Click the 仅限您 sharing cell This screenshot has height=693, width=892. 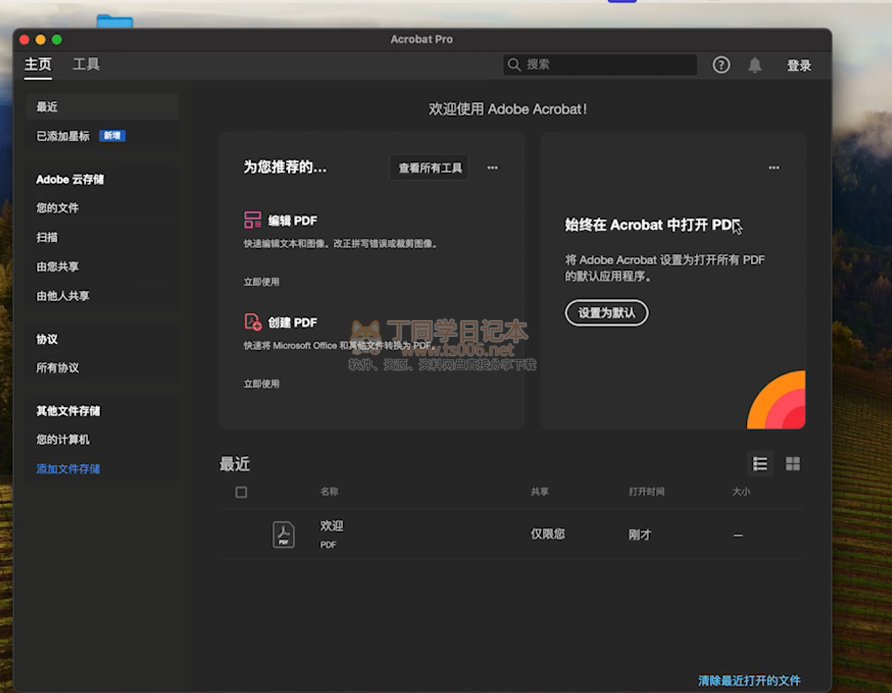click(548, 534)
